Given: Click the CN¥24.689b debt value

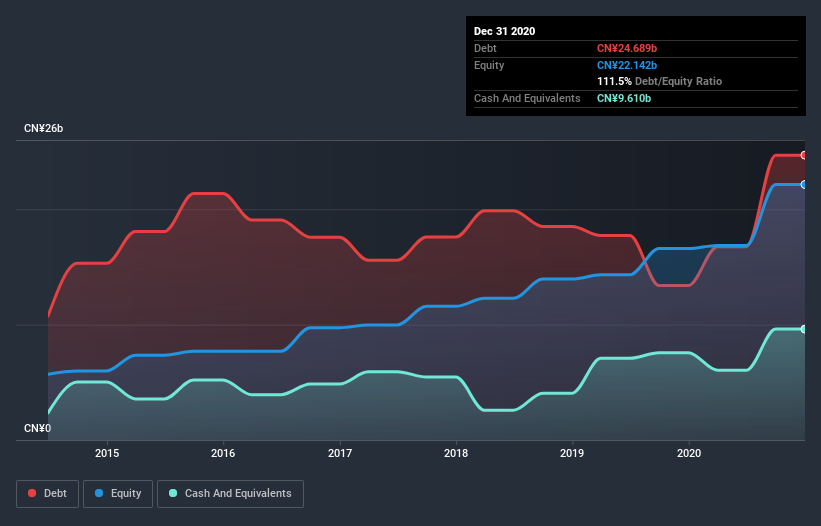Looking at the screenshot, I should click(x=627, y=48).
